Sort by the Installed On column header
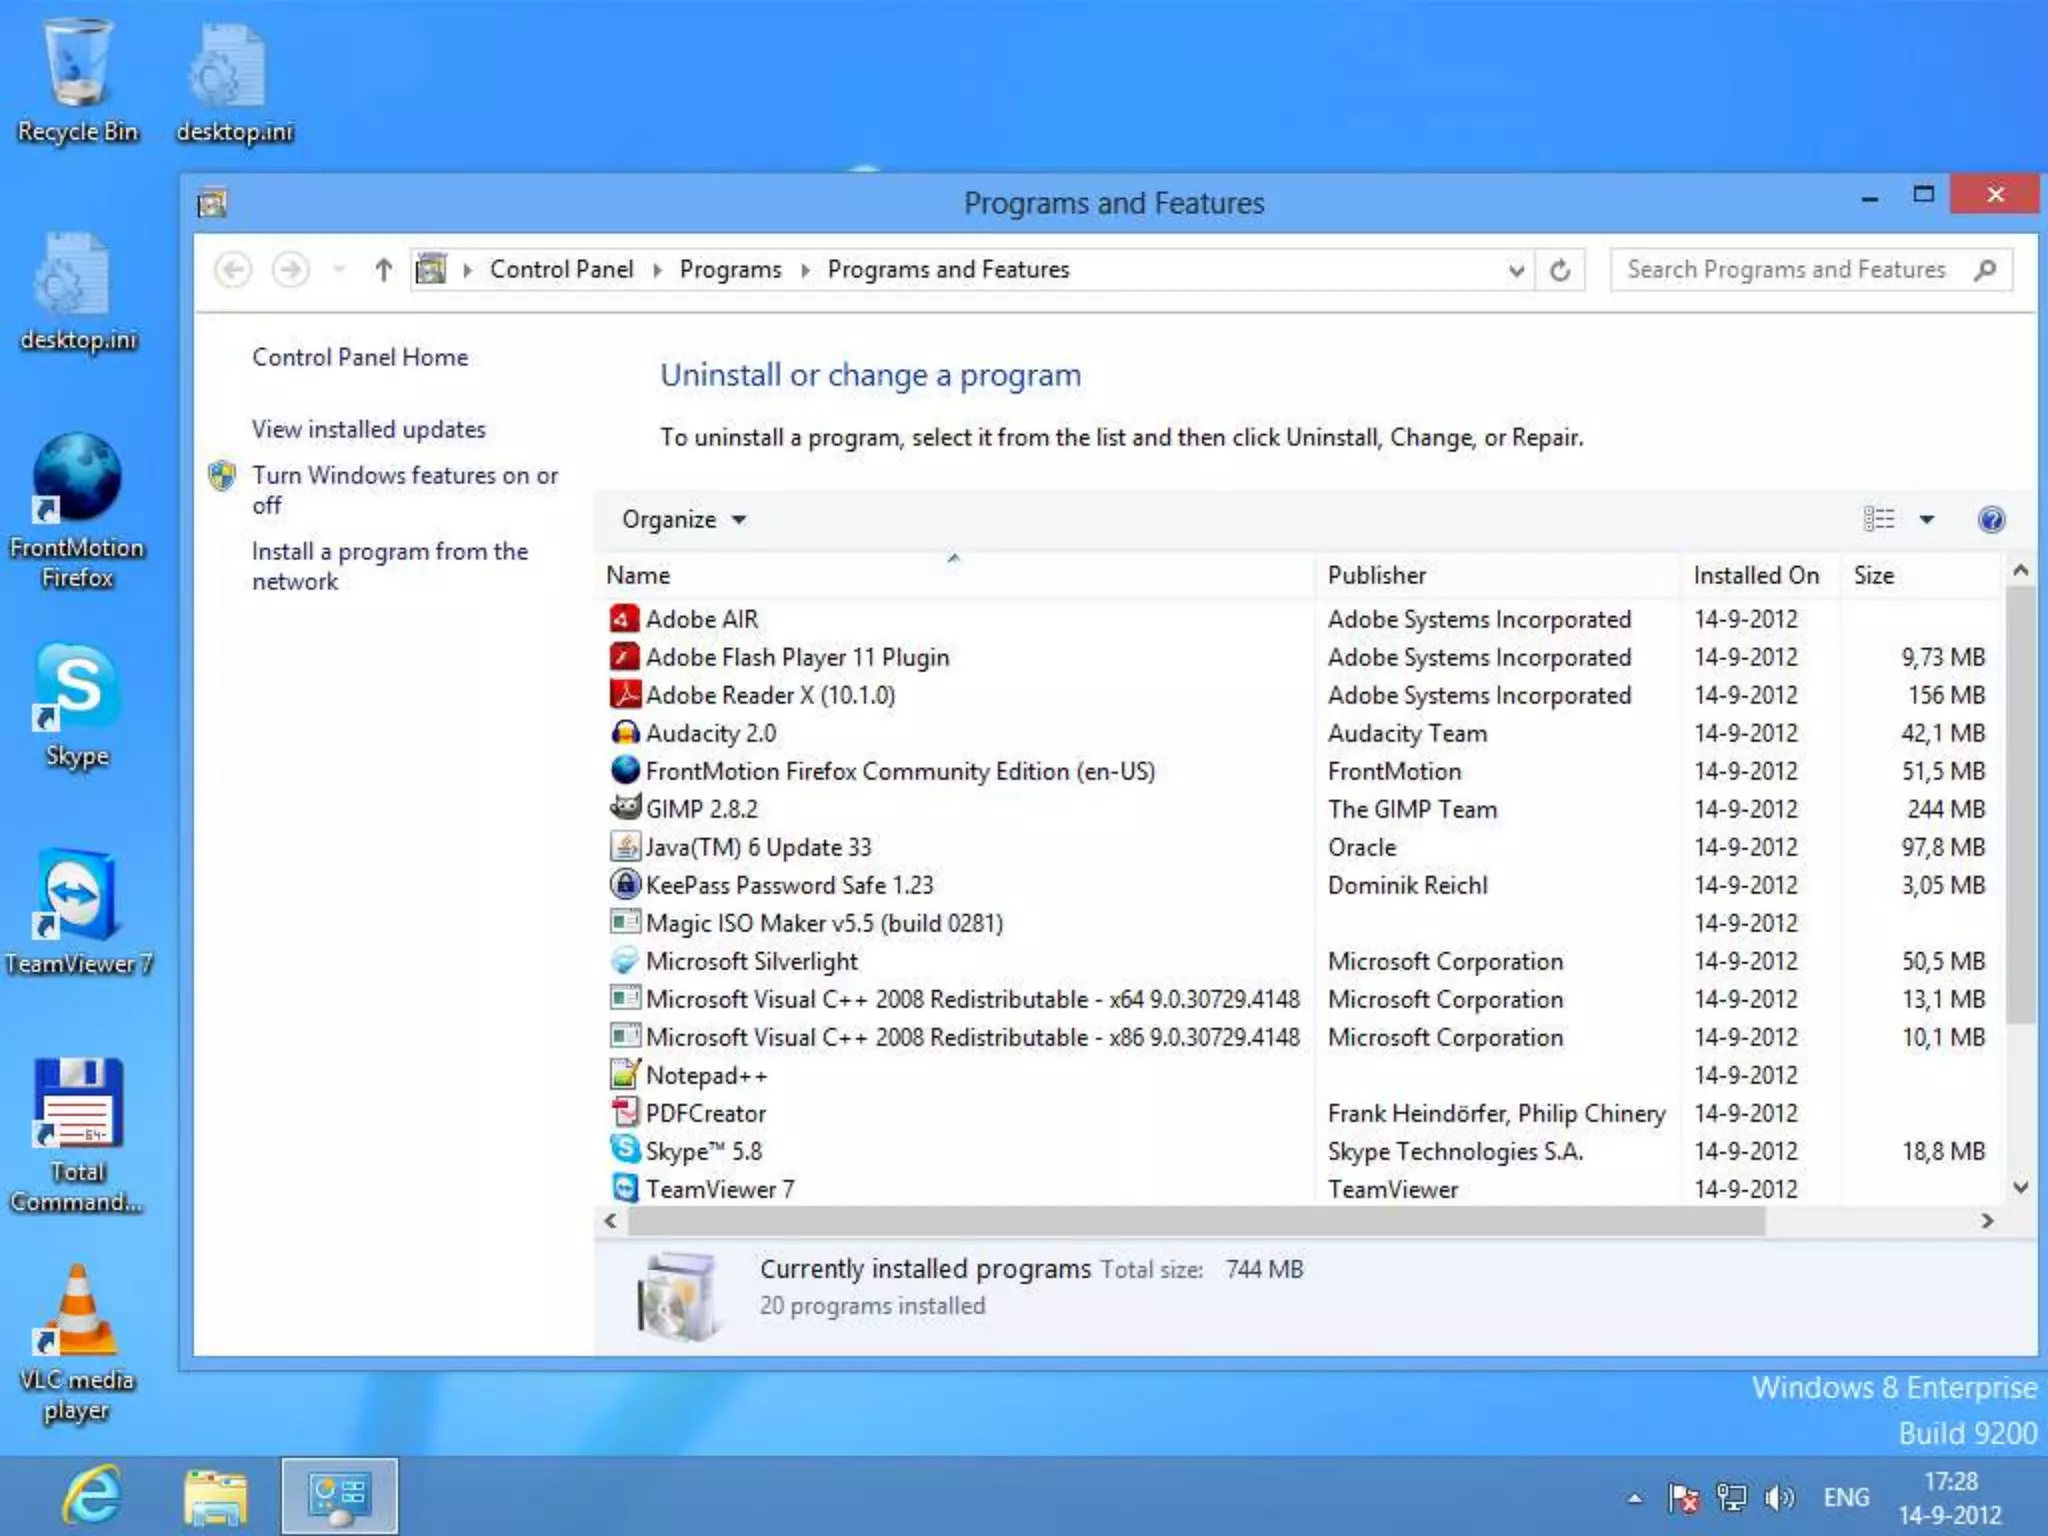This screenshot has height=1536, width=2048. pyautogui.click(x=1760, y=576)
